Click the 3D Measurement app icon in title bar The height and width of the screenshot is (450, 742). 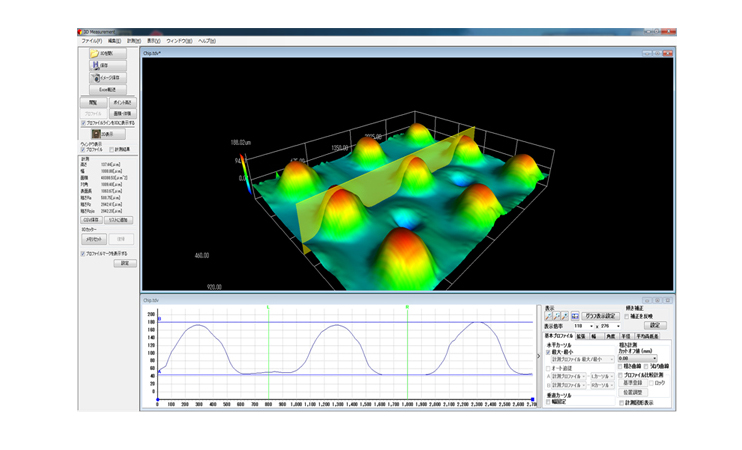[80, 32]
